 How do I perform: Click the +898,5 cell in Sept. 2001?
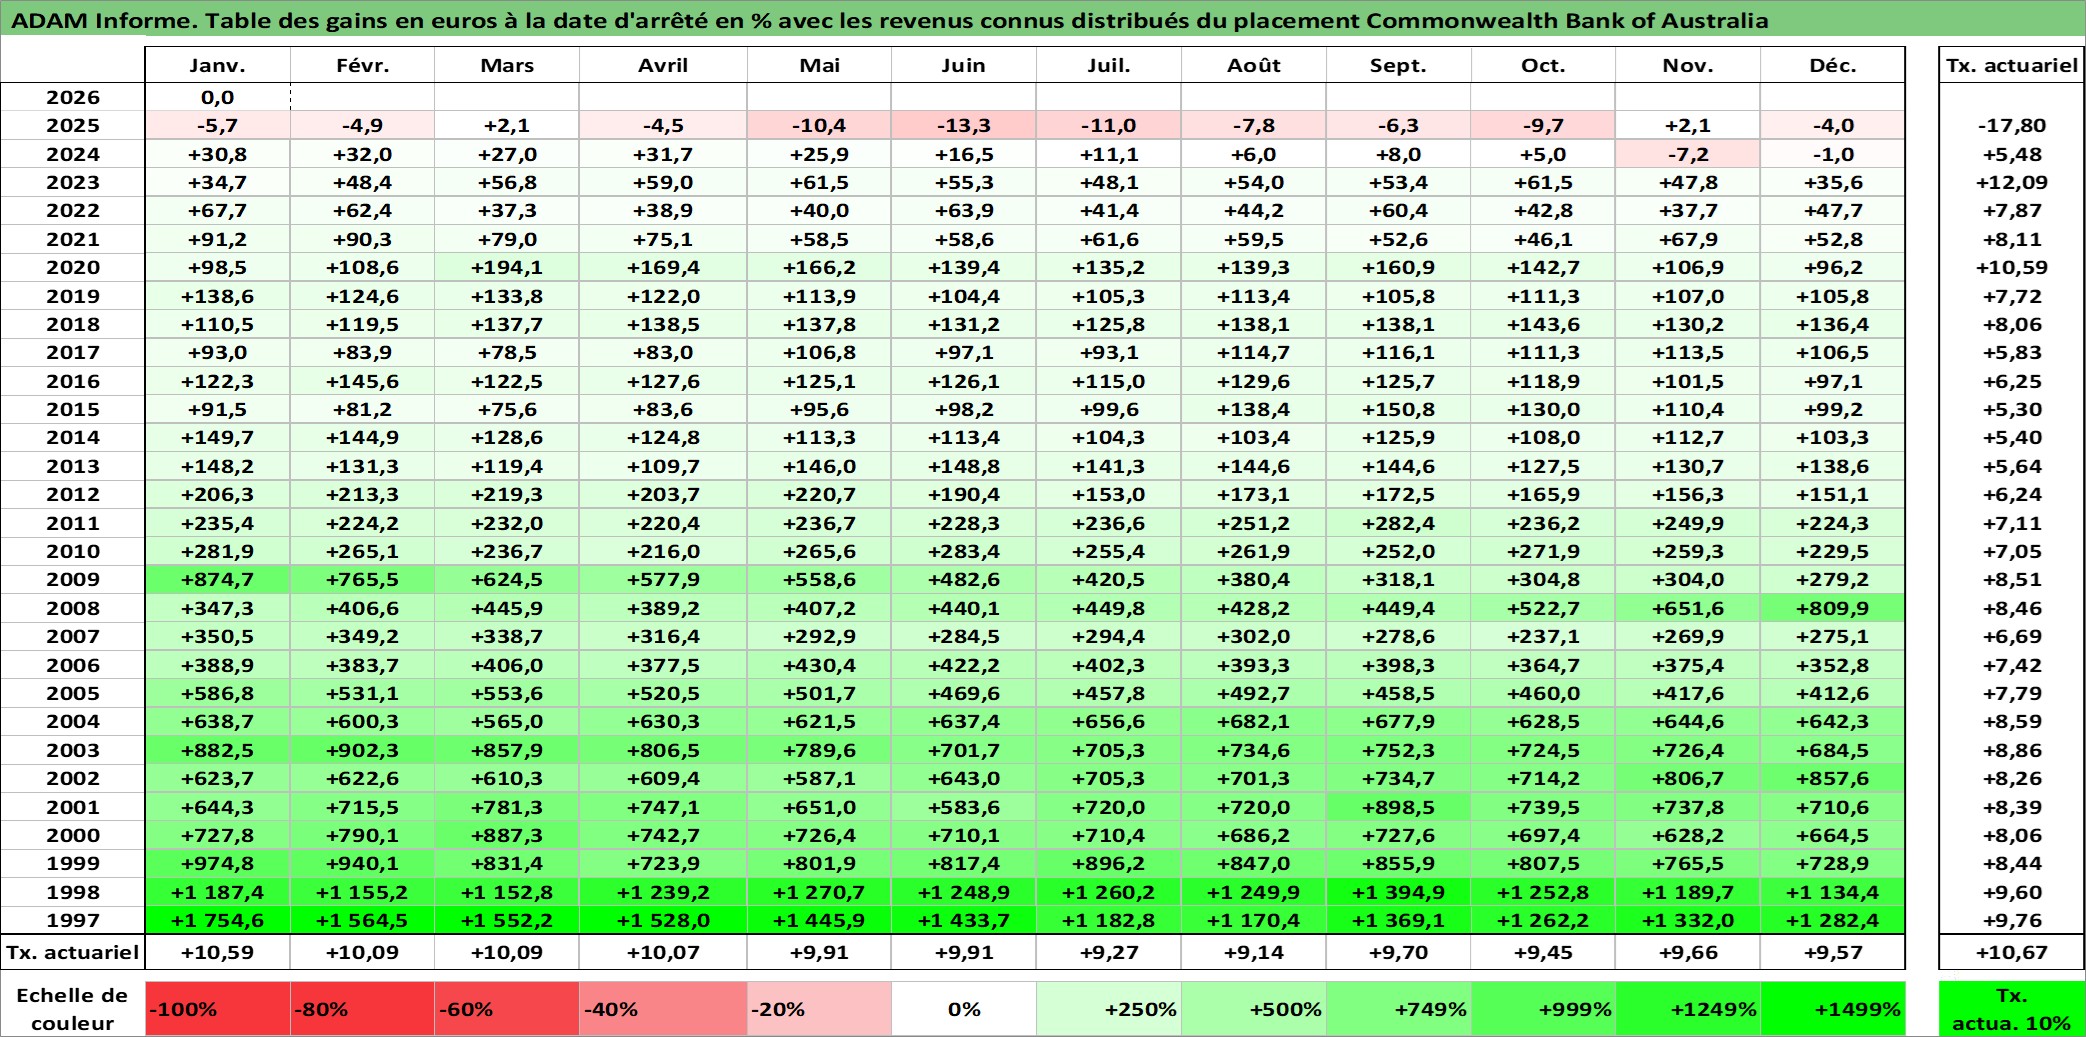1398,807
